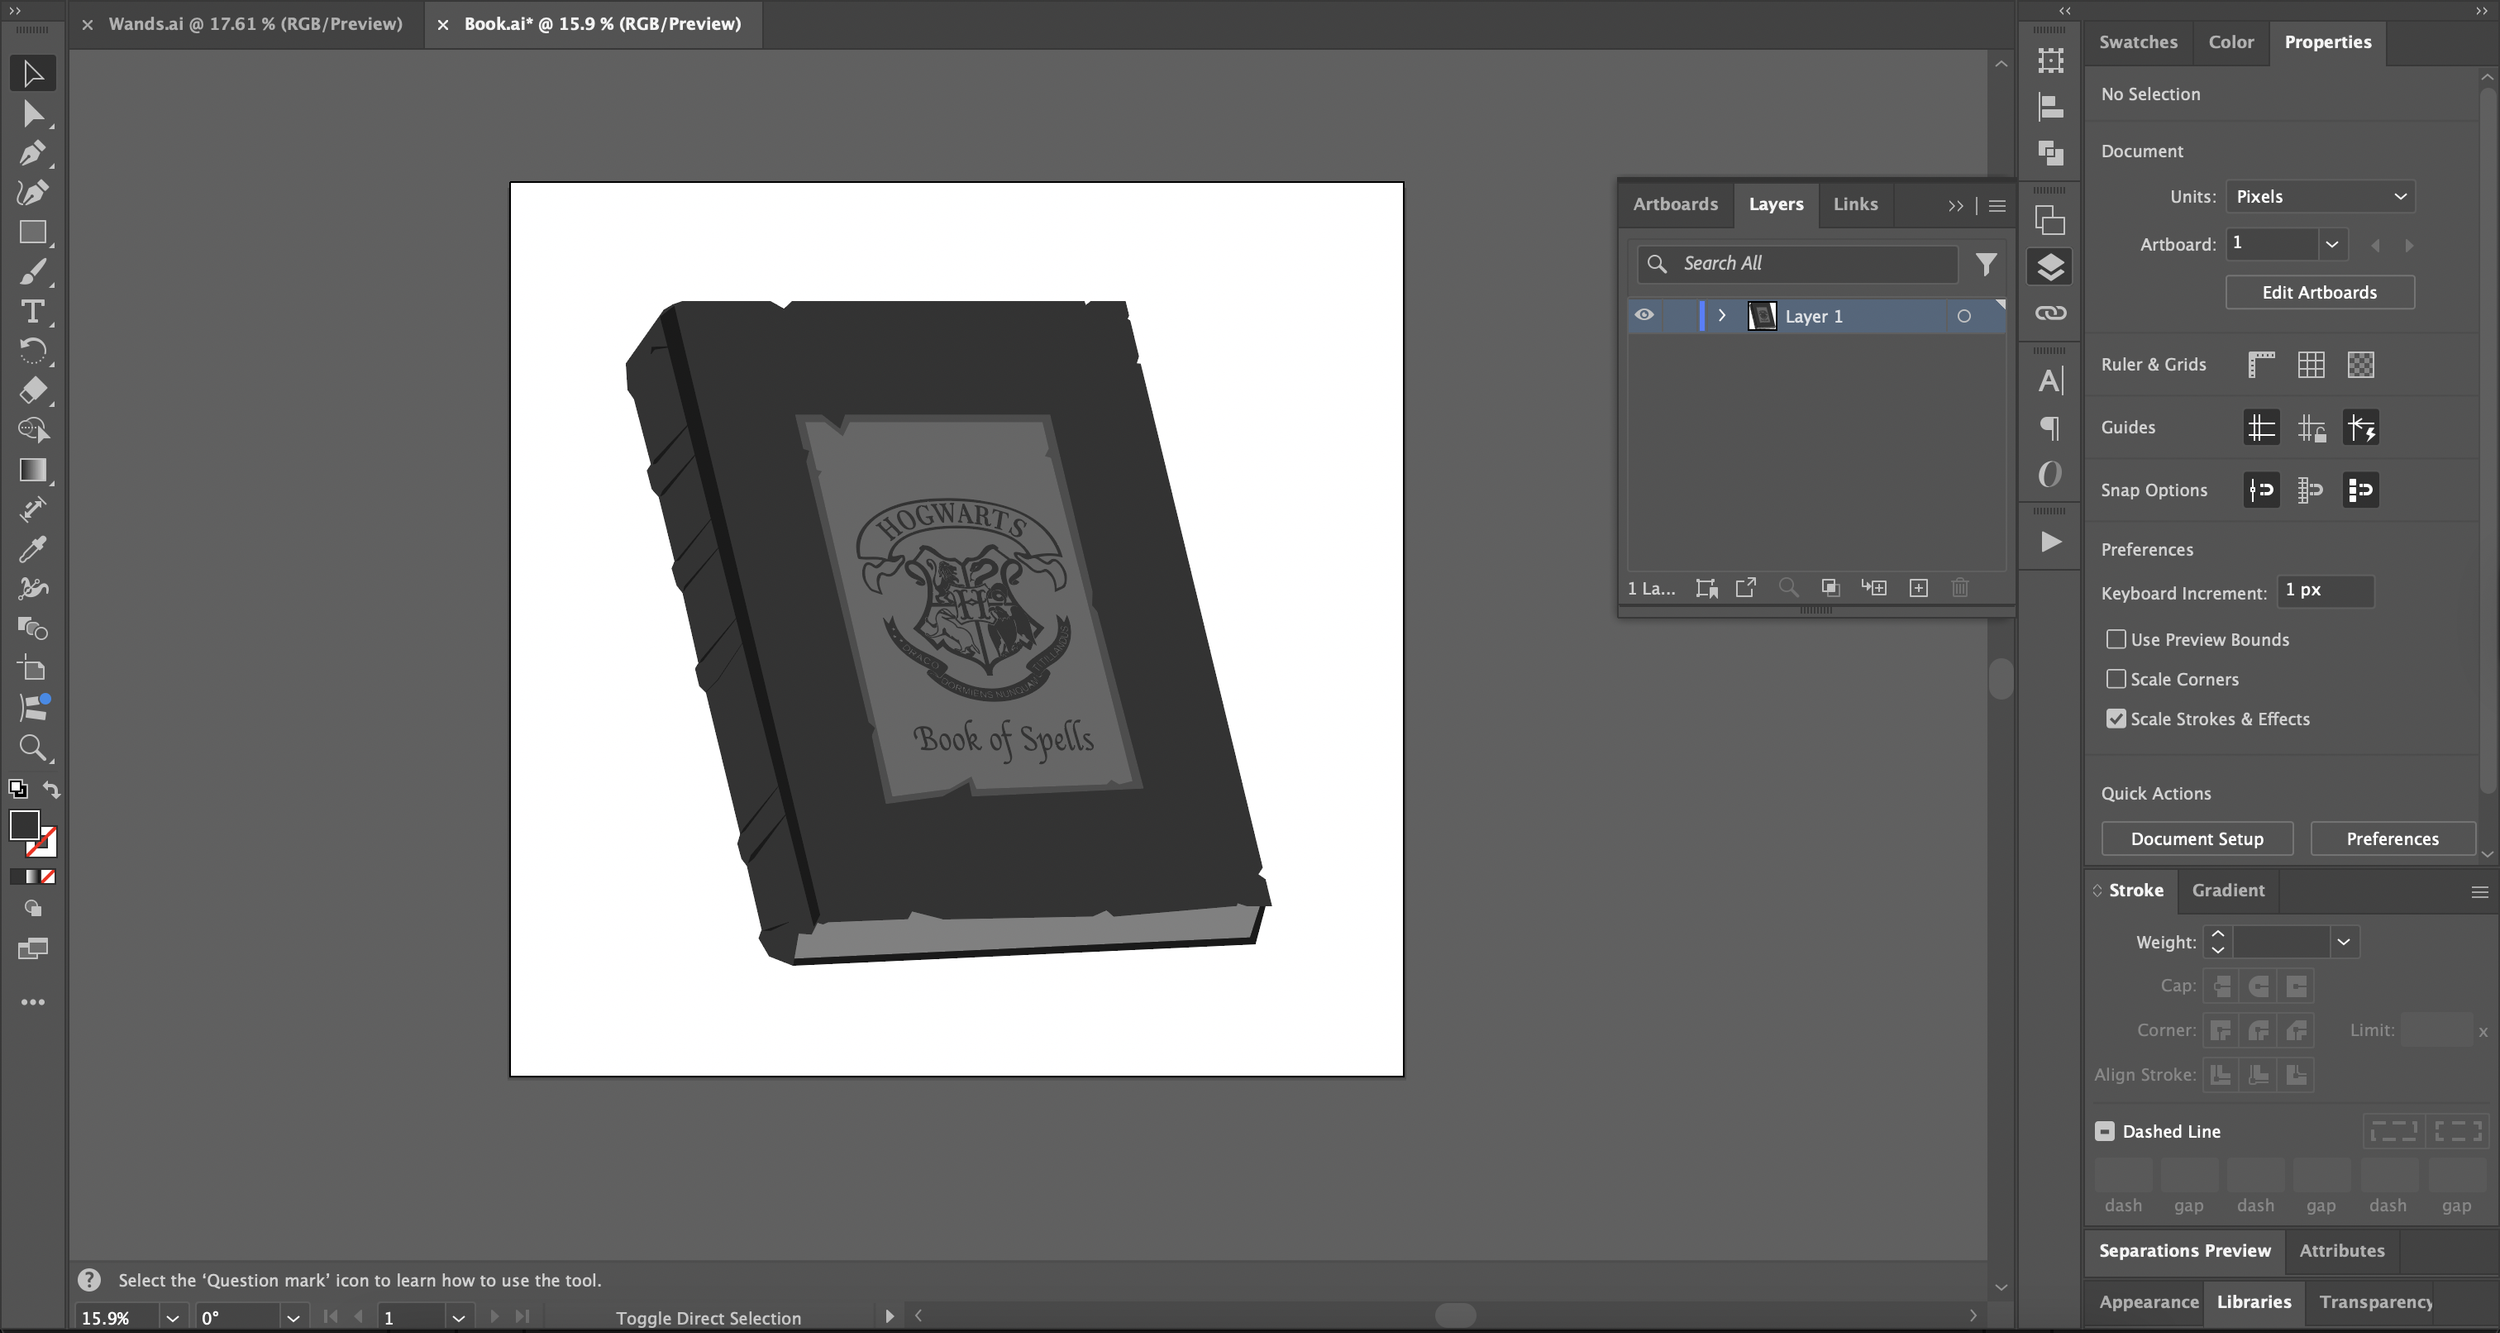Create new layer in Layers panel
Screen dimensions: 2500x1333
[x=1918, y=588]
